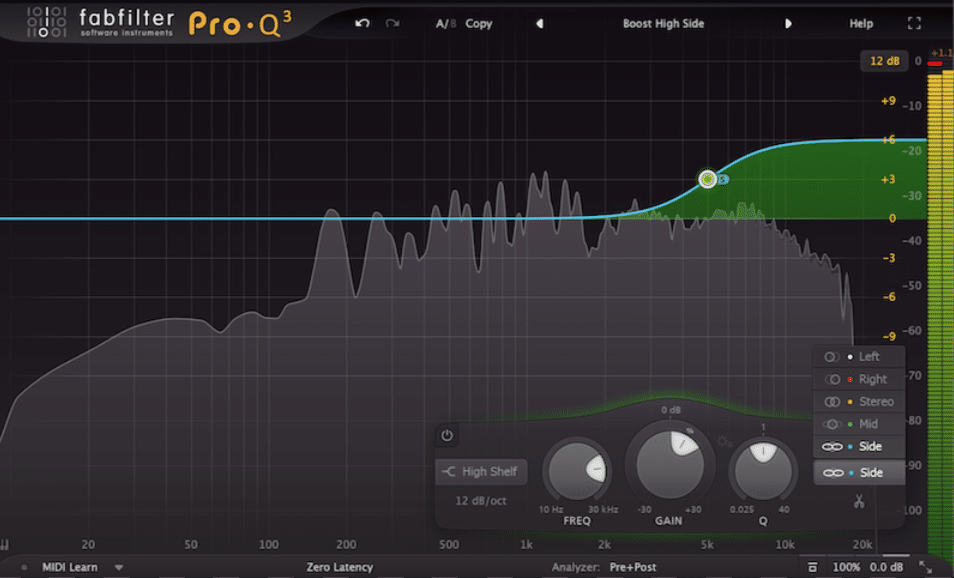This screenshot has height=578, width=954.
Task: Toggle the Gain-Q interaction gear icon
Action: (x=723, y=441)
